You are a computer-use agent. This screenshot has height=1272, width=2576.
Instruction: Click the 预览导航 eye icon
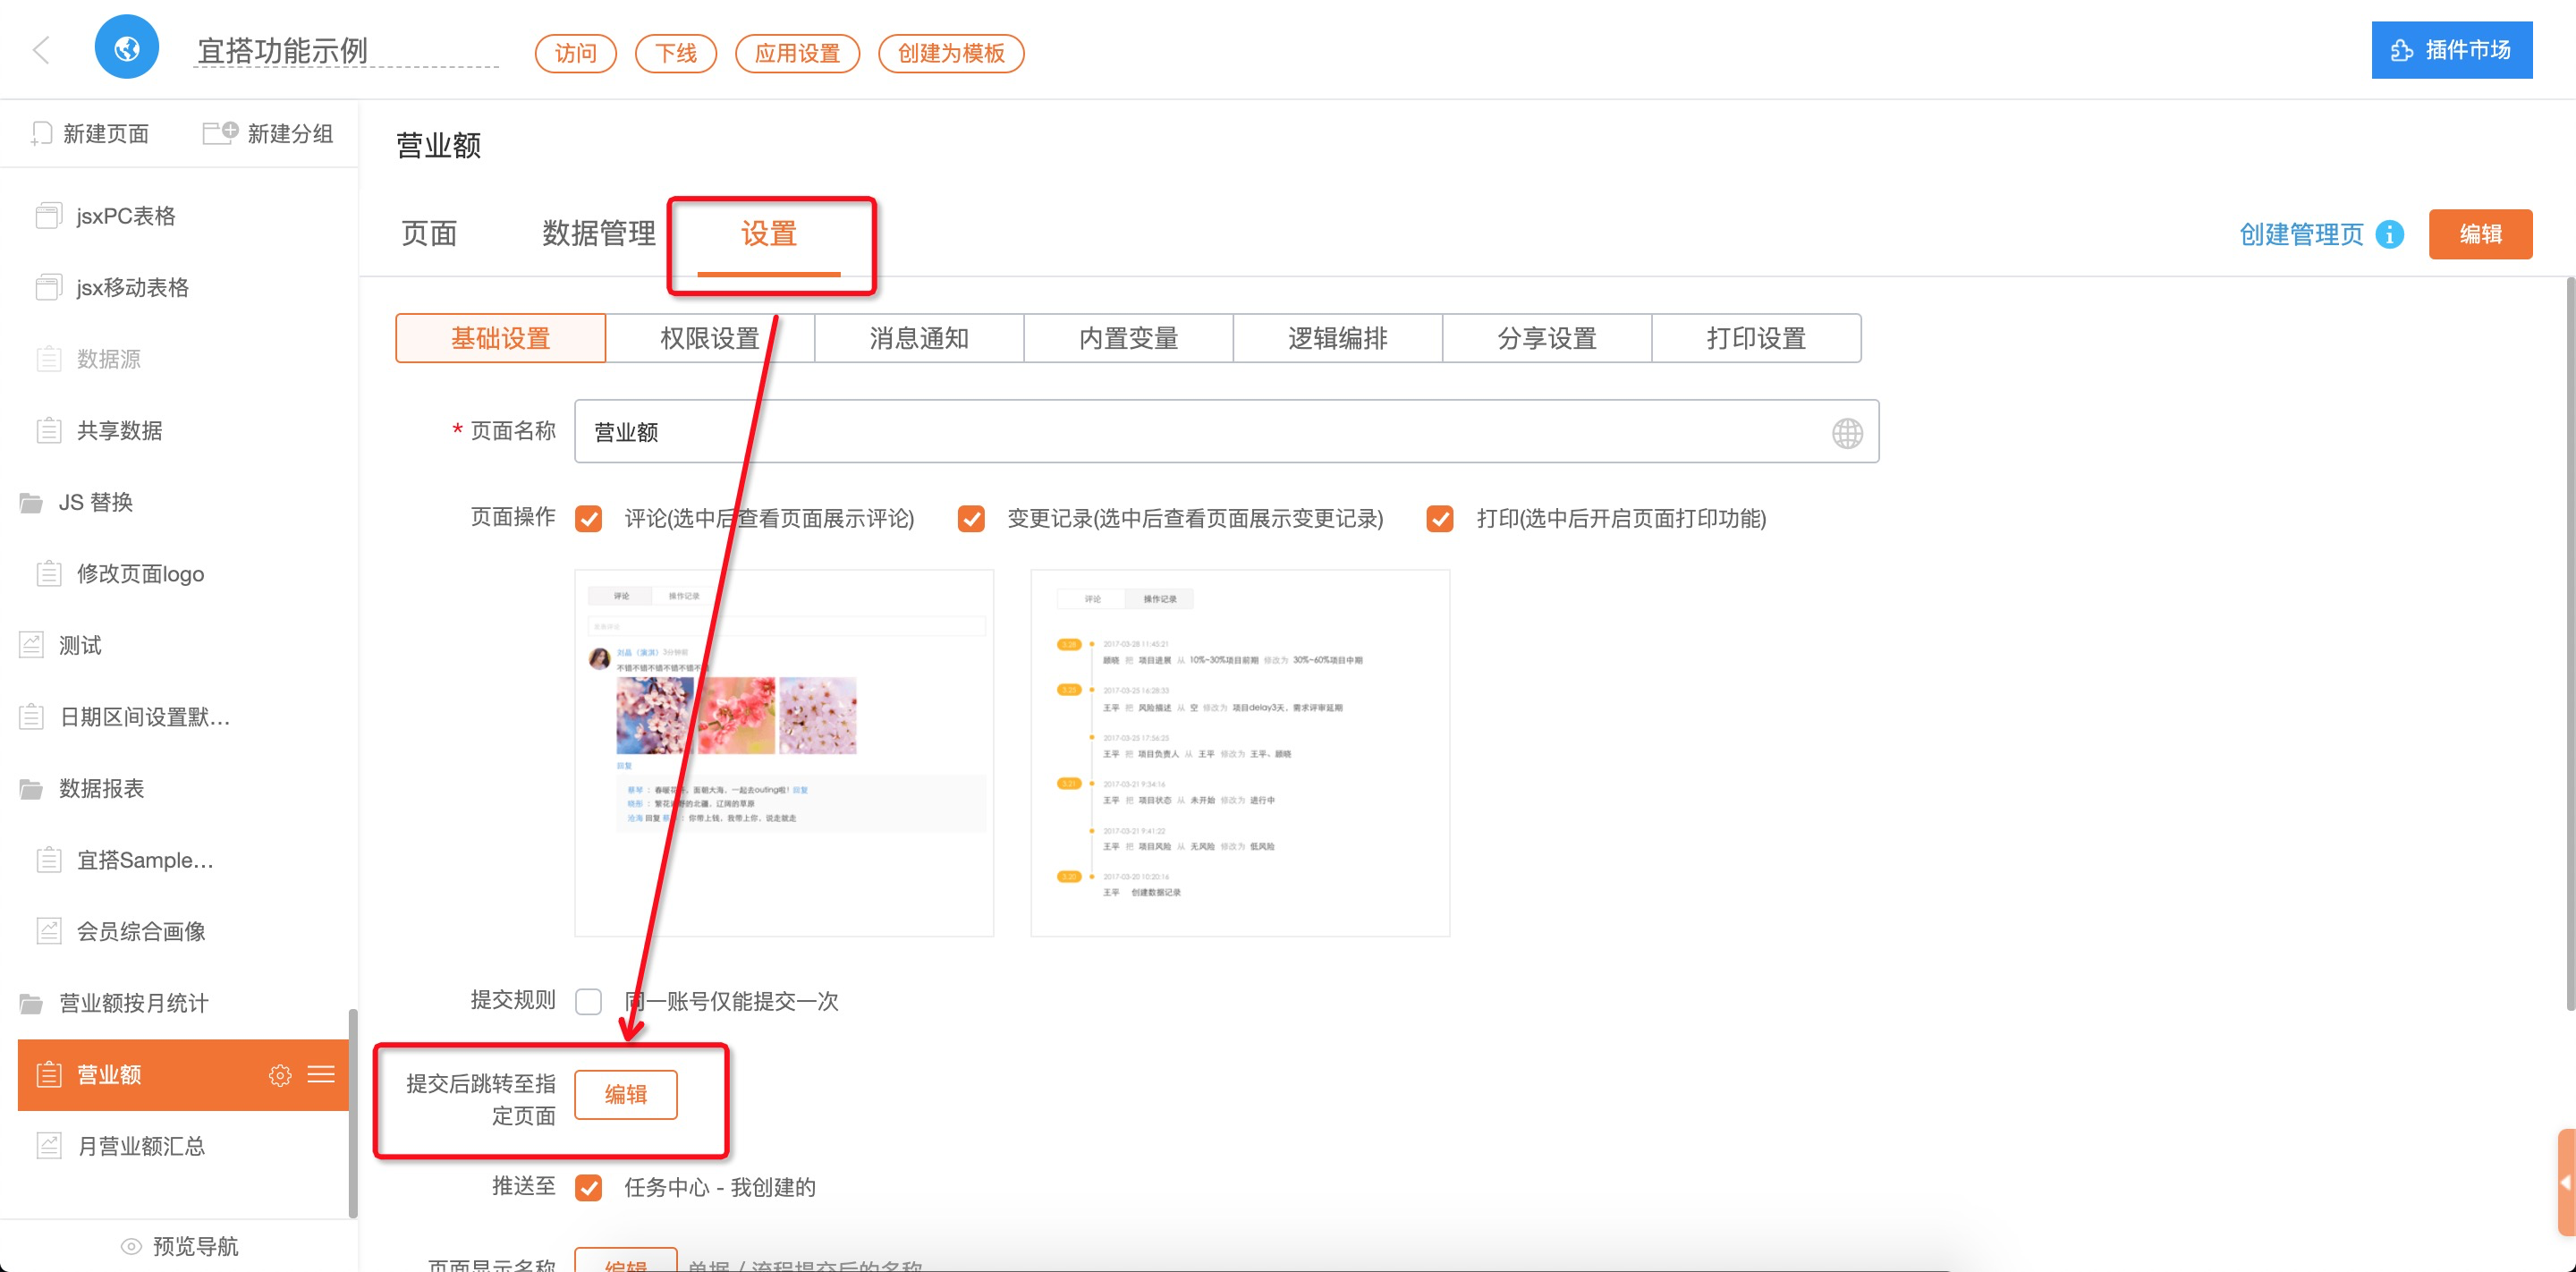[131, 1246]
